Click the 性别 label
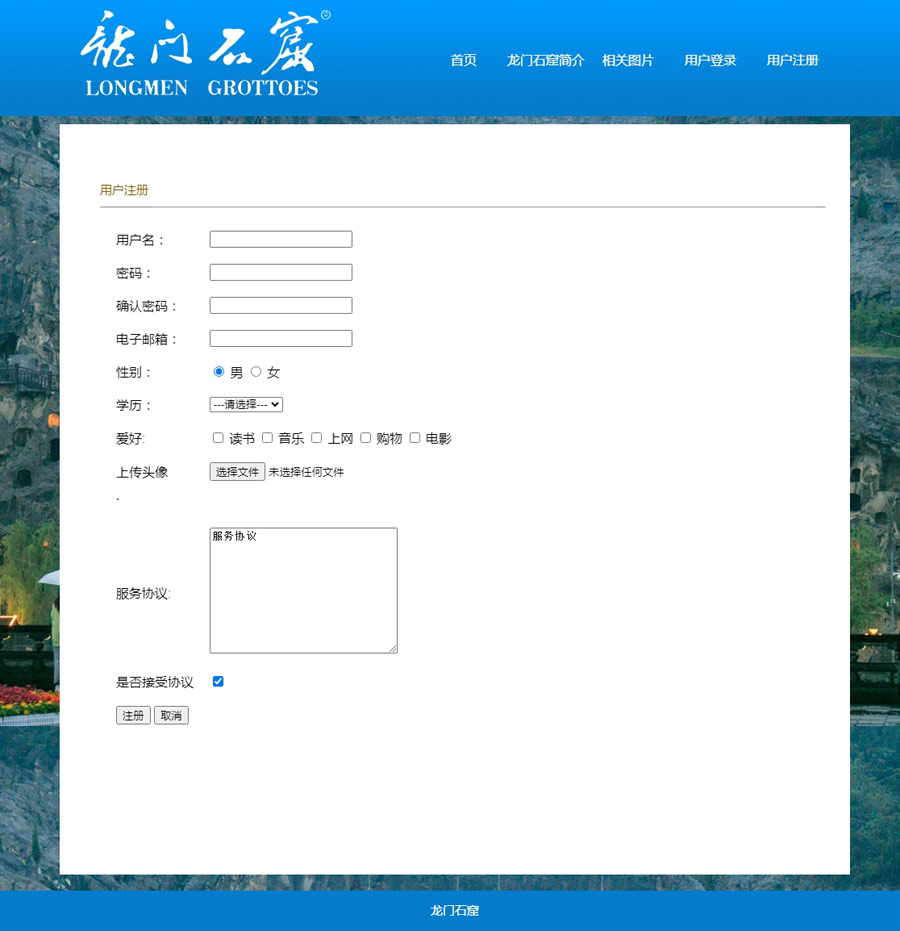Image resolution: width=900 pixels, height=931 pixels. coord(133,372)
